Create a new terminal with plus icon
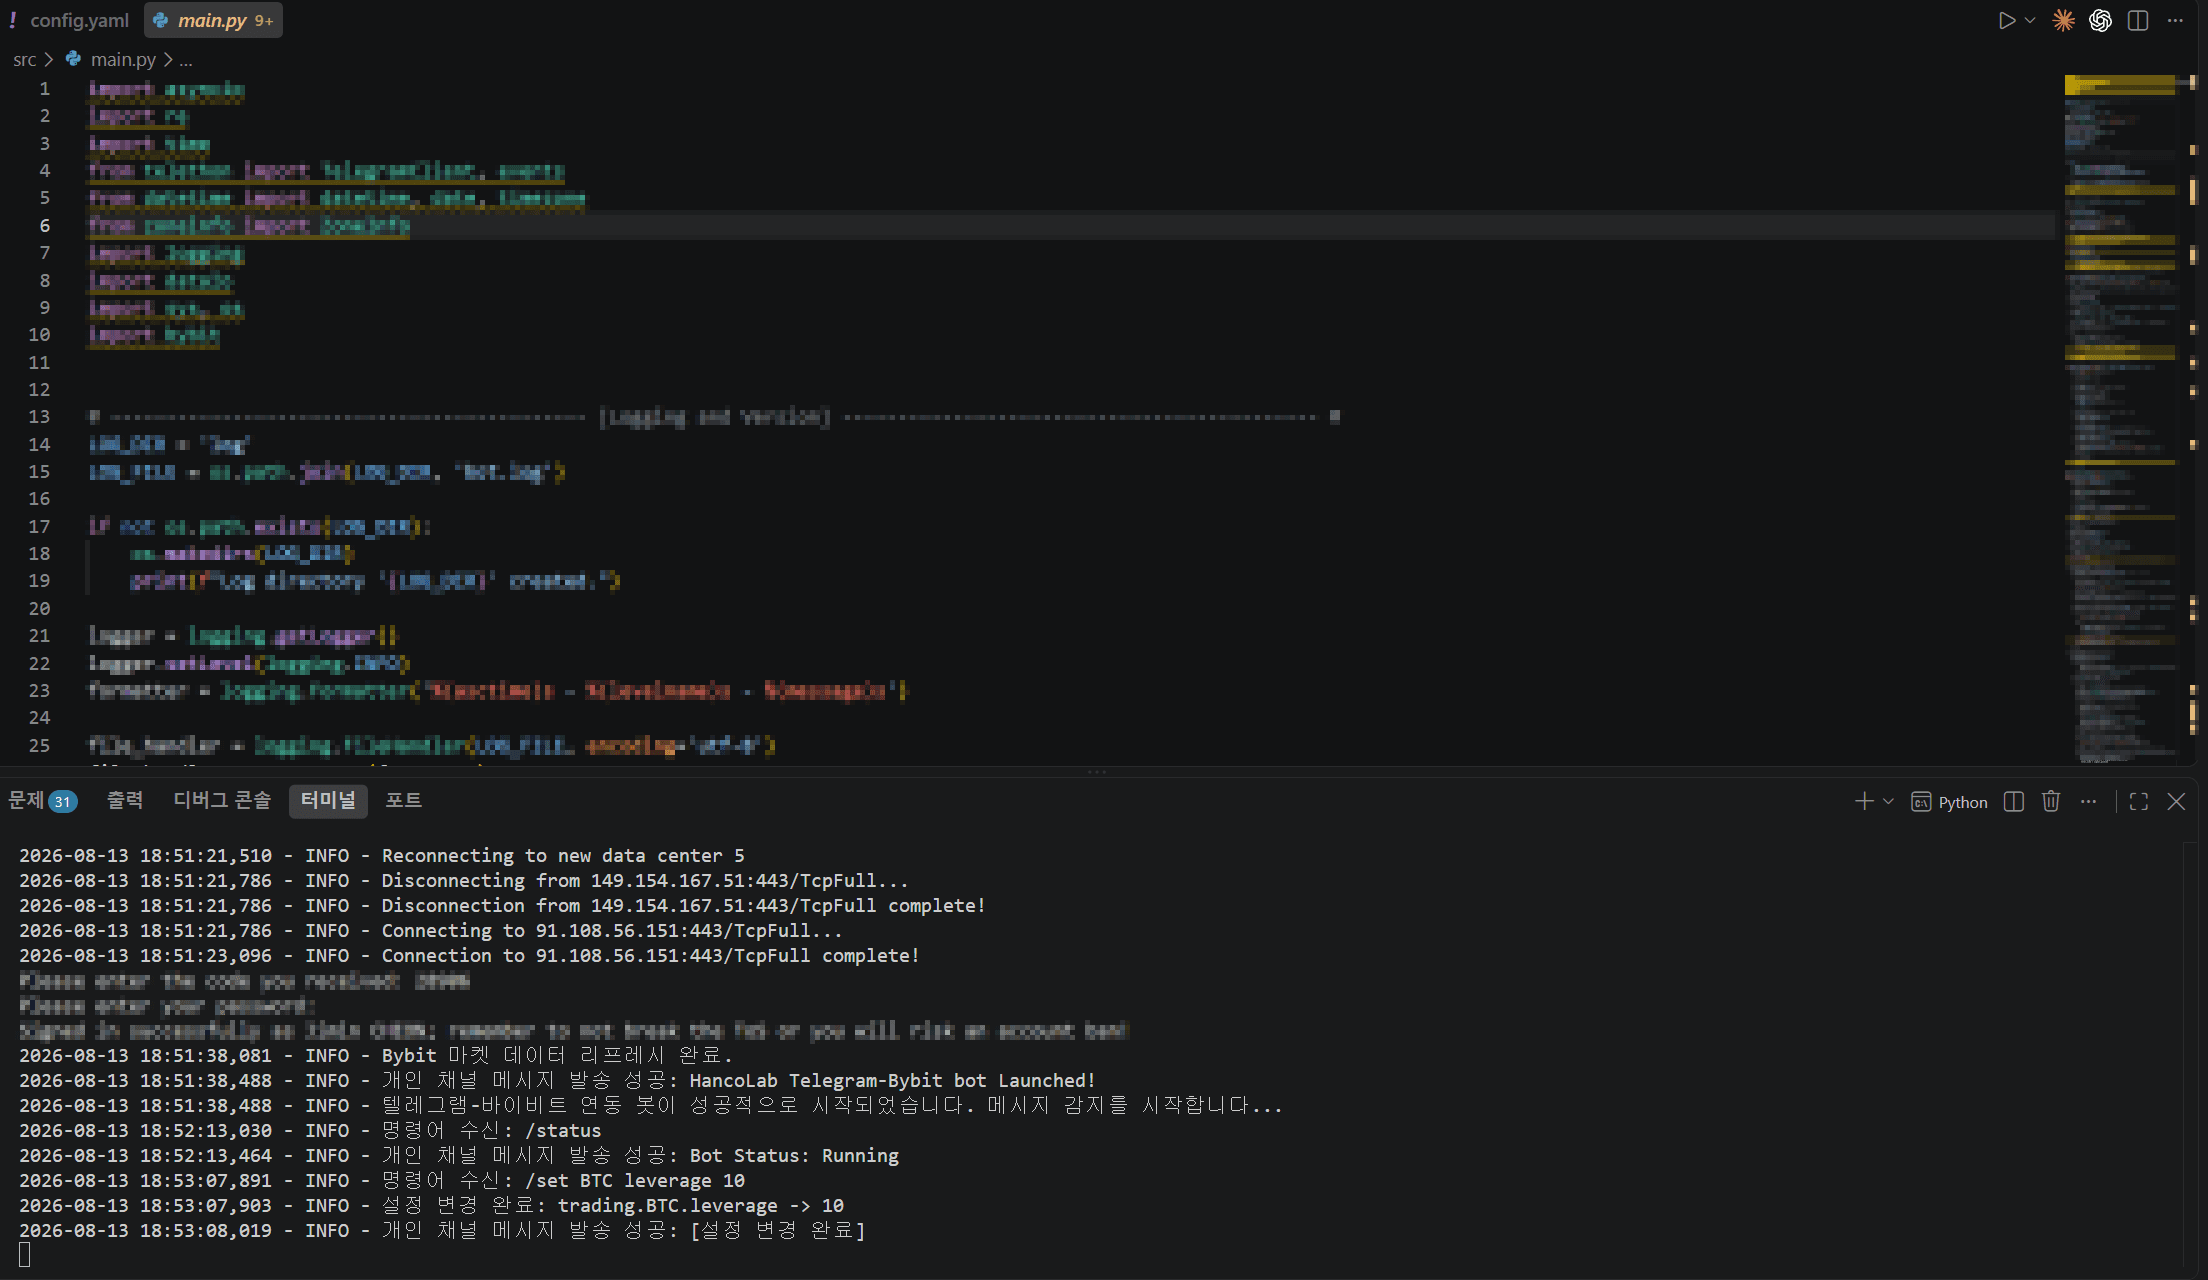The height and width of the screenshot is (1280, 2208). tap(1864, 802)
